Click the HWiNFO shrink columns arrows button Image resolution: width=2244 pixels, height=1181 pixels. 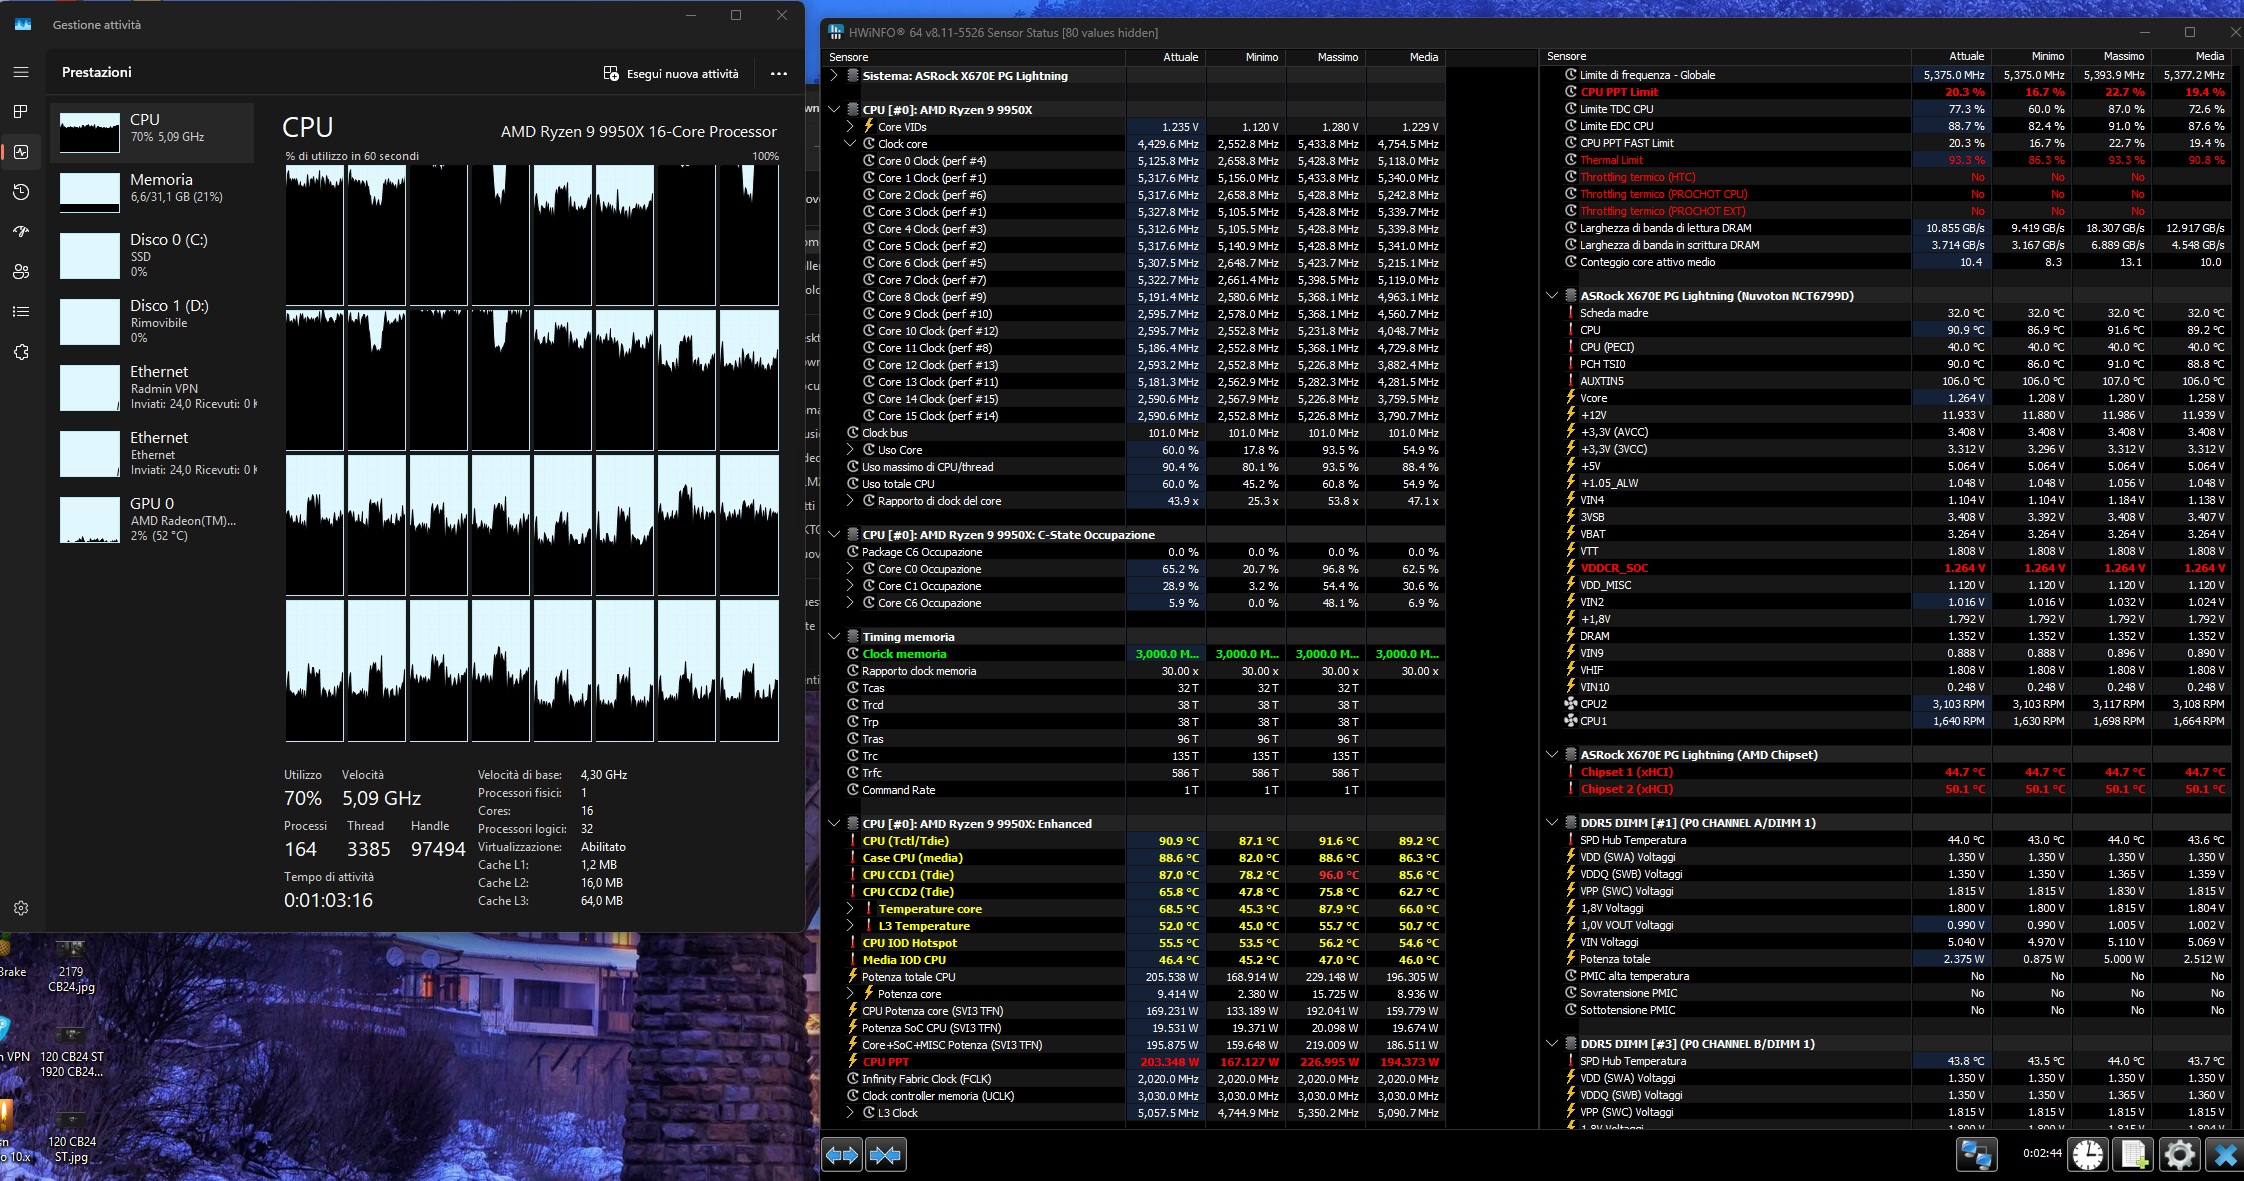point(886,1155)
